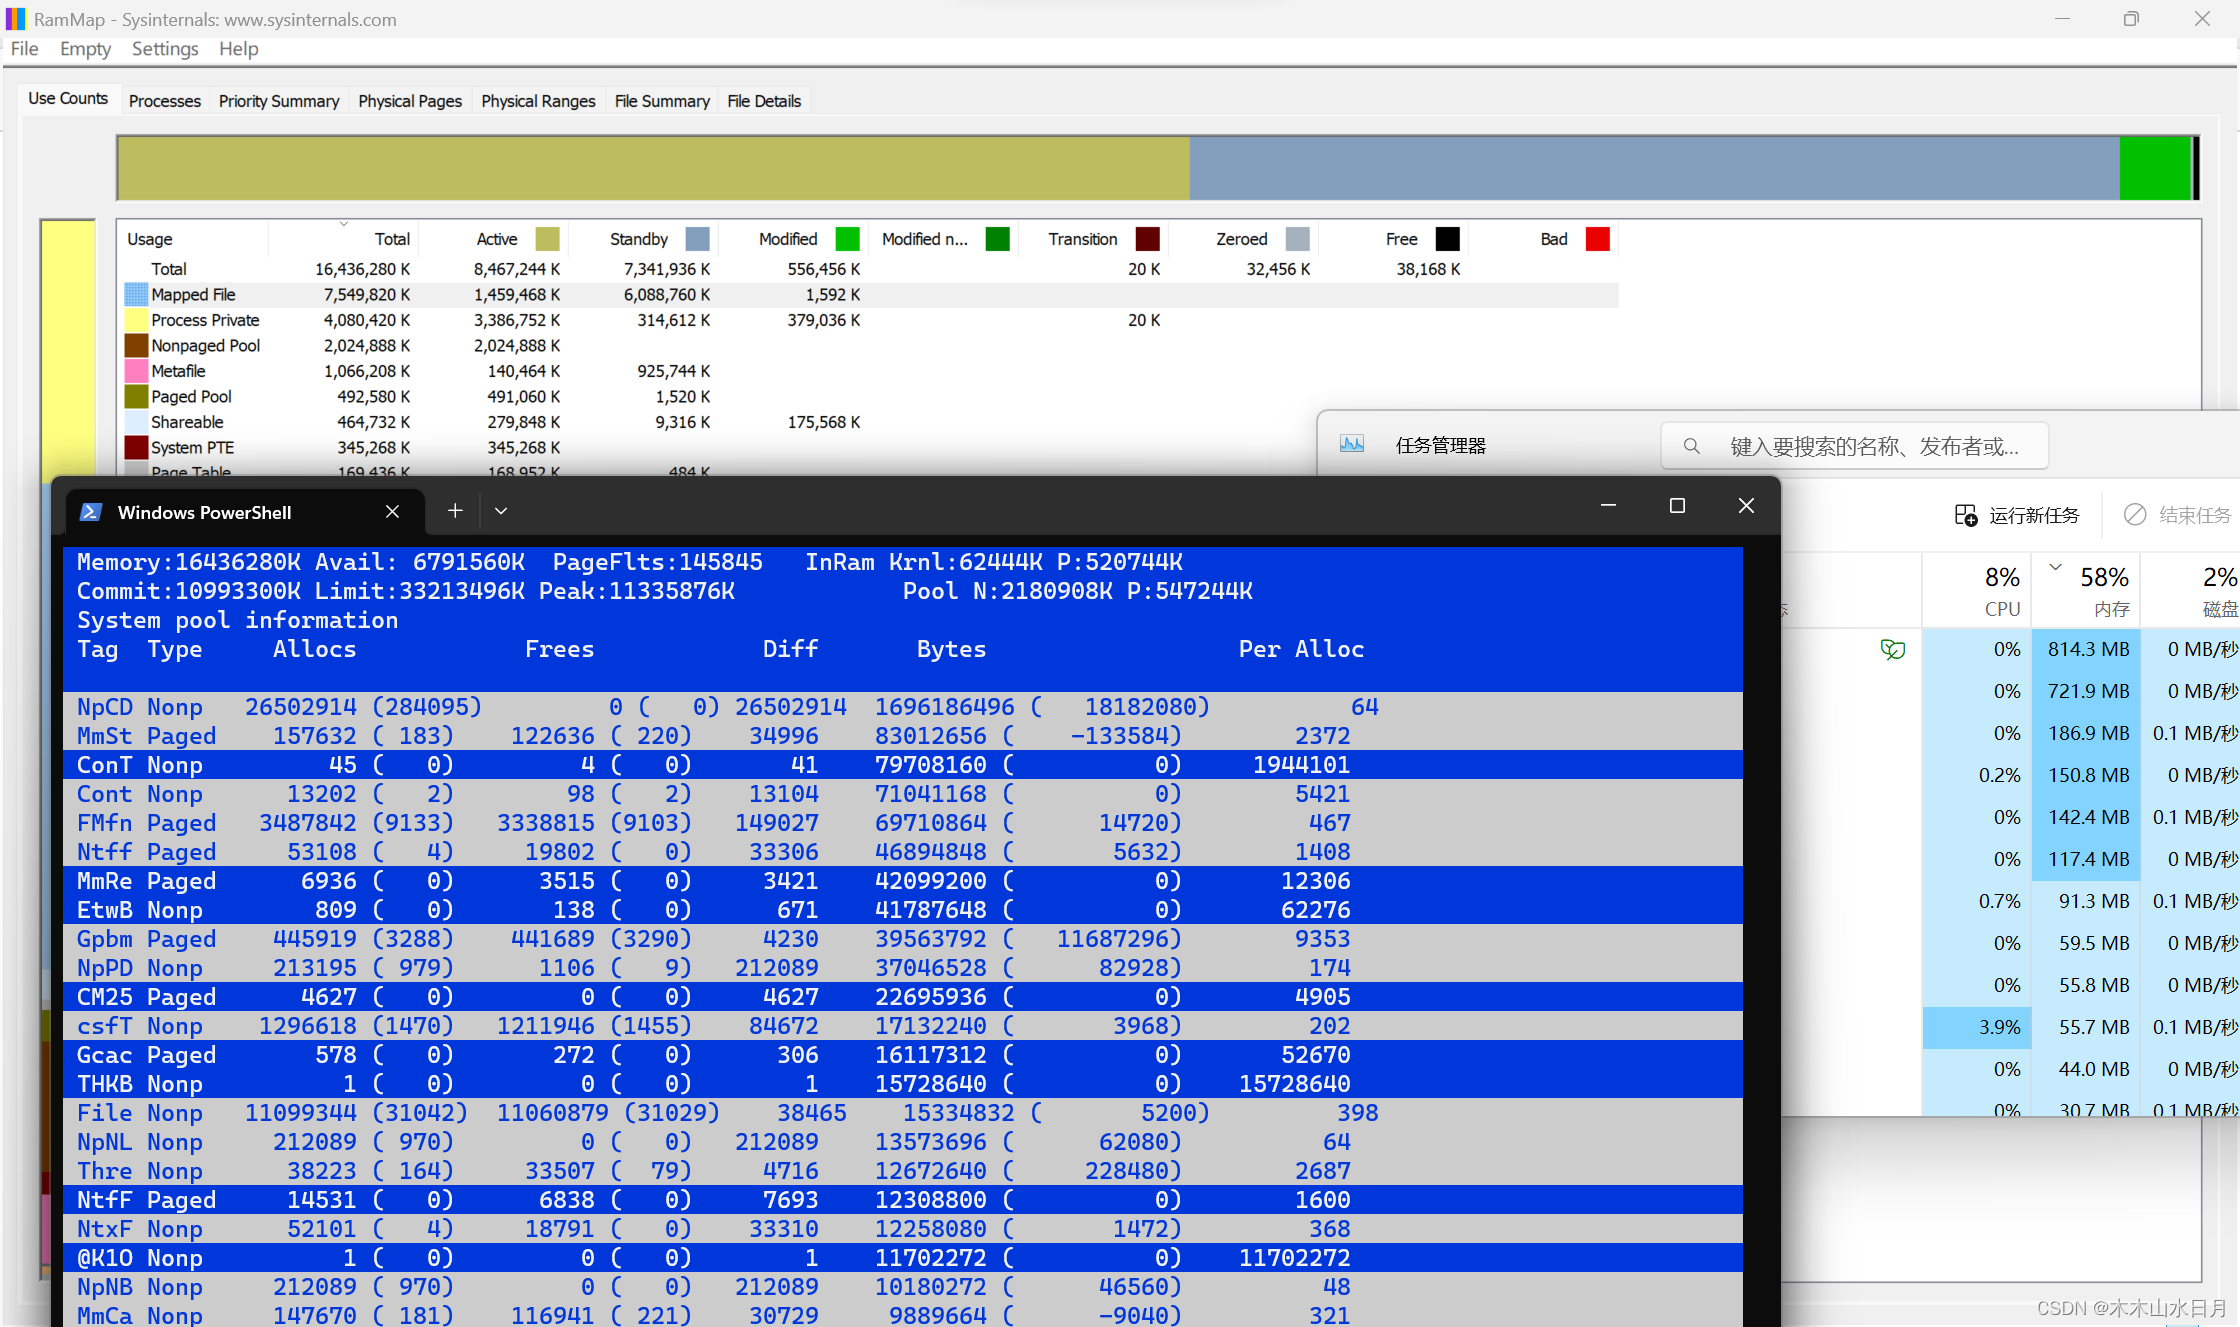This screenshot has height=1327, width=2240.
Task: Open a new PowerShell tab with plus
Action: [455, 511]
